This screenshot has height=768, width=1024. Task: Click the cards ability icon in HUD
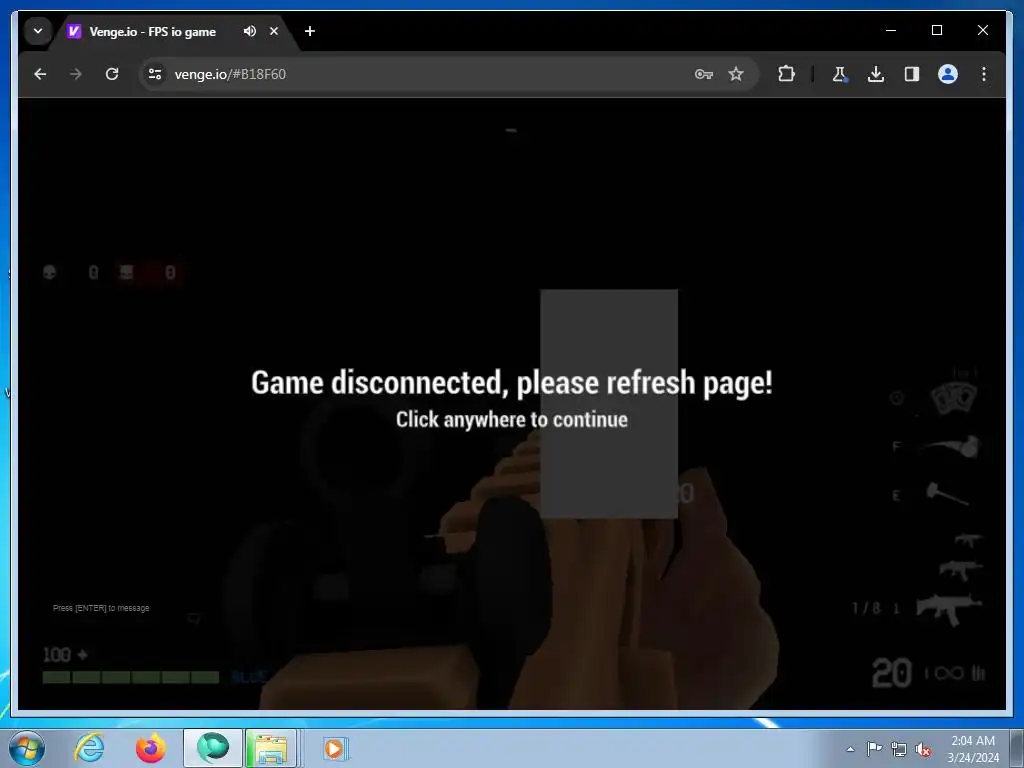[x=953, y=398]
